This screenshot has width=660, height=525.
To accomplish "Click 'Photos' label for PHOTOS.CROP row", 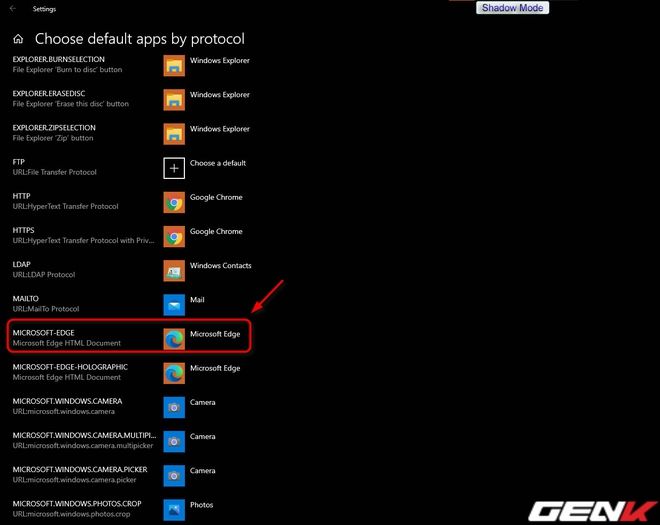I will (x=201, y=505).
